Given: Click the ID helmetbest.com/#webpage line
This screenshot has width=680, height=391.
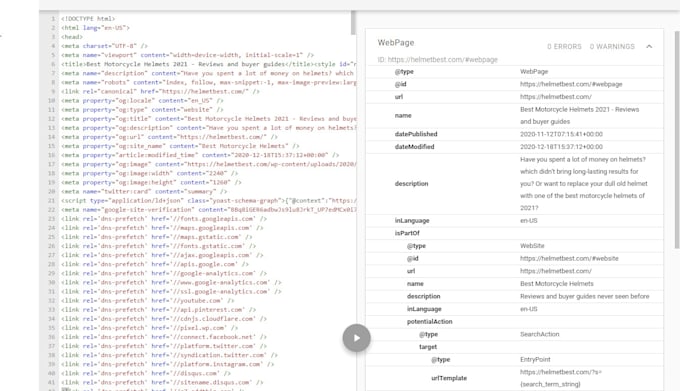Looking at the screenshot, I should [438, 59].
